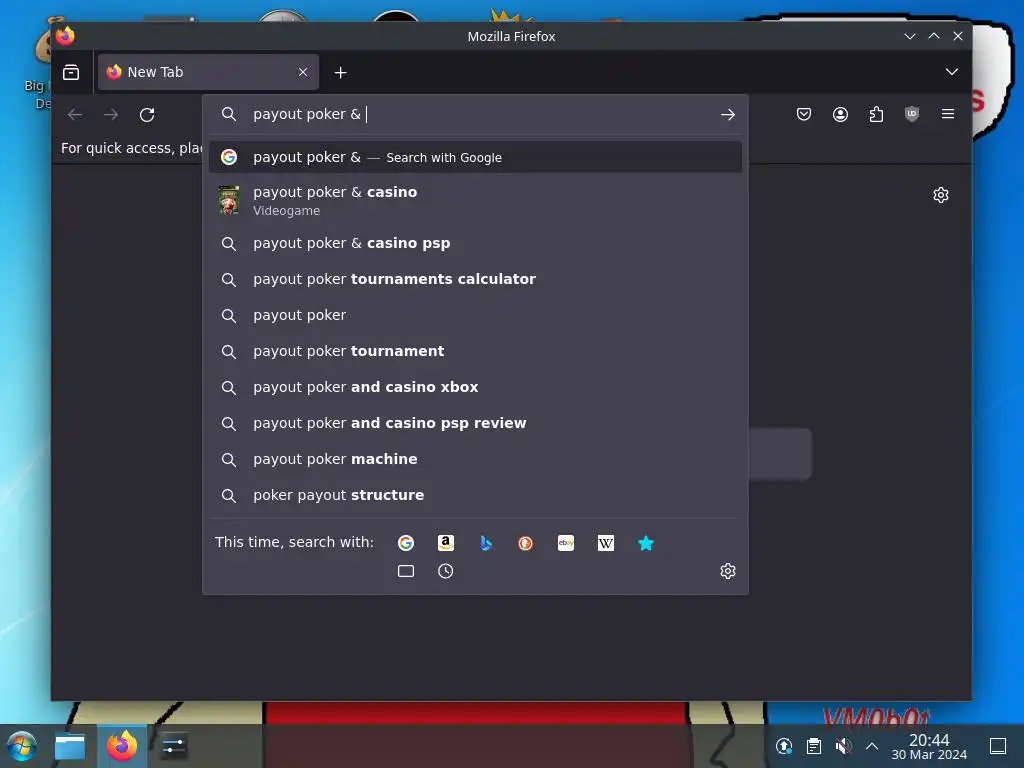1024x768 pixels.
Task: Open the settings sliders taskbar icon
Action: click(174, 746)
